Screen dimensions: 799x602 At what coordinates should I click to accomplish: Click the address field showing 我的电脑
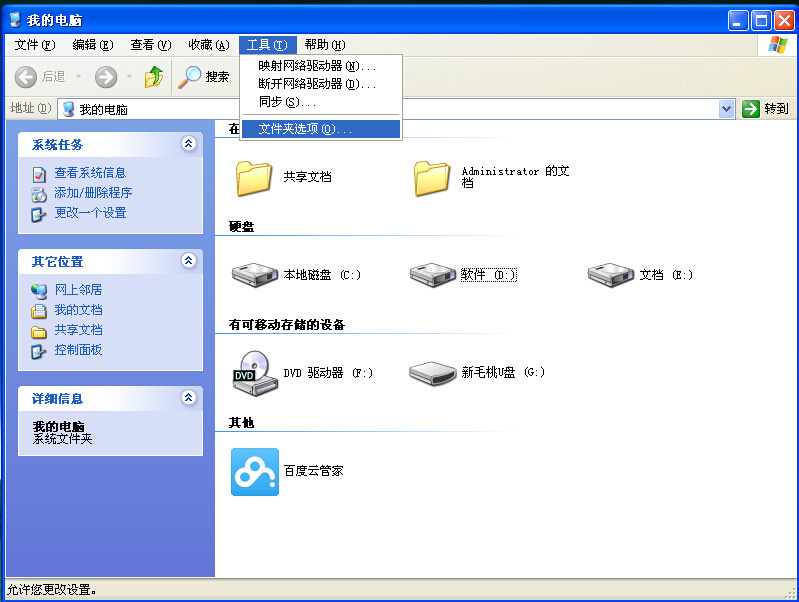(x=395, y=109)
